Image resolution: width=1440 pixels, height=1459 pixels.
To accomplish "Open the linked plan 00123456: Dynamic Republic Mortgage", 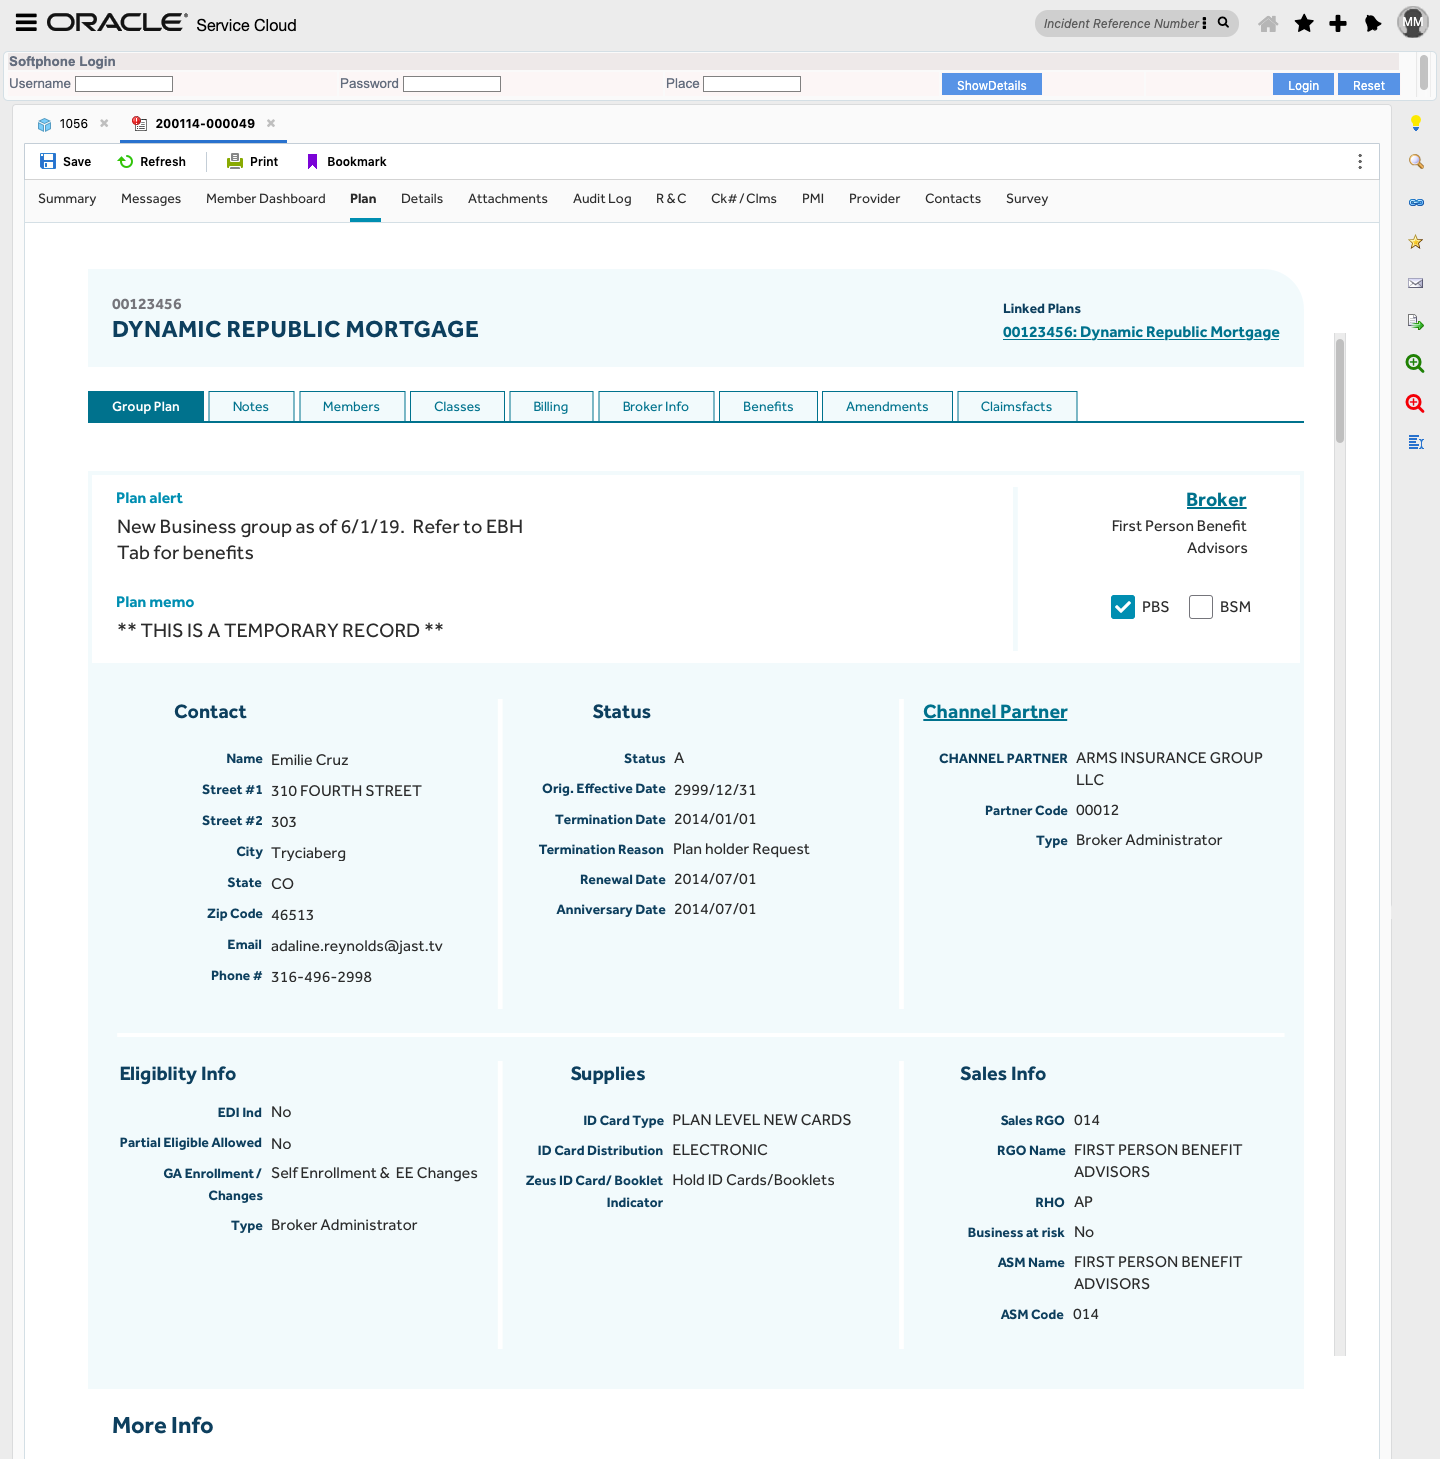I will [1141, 332].
